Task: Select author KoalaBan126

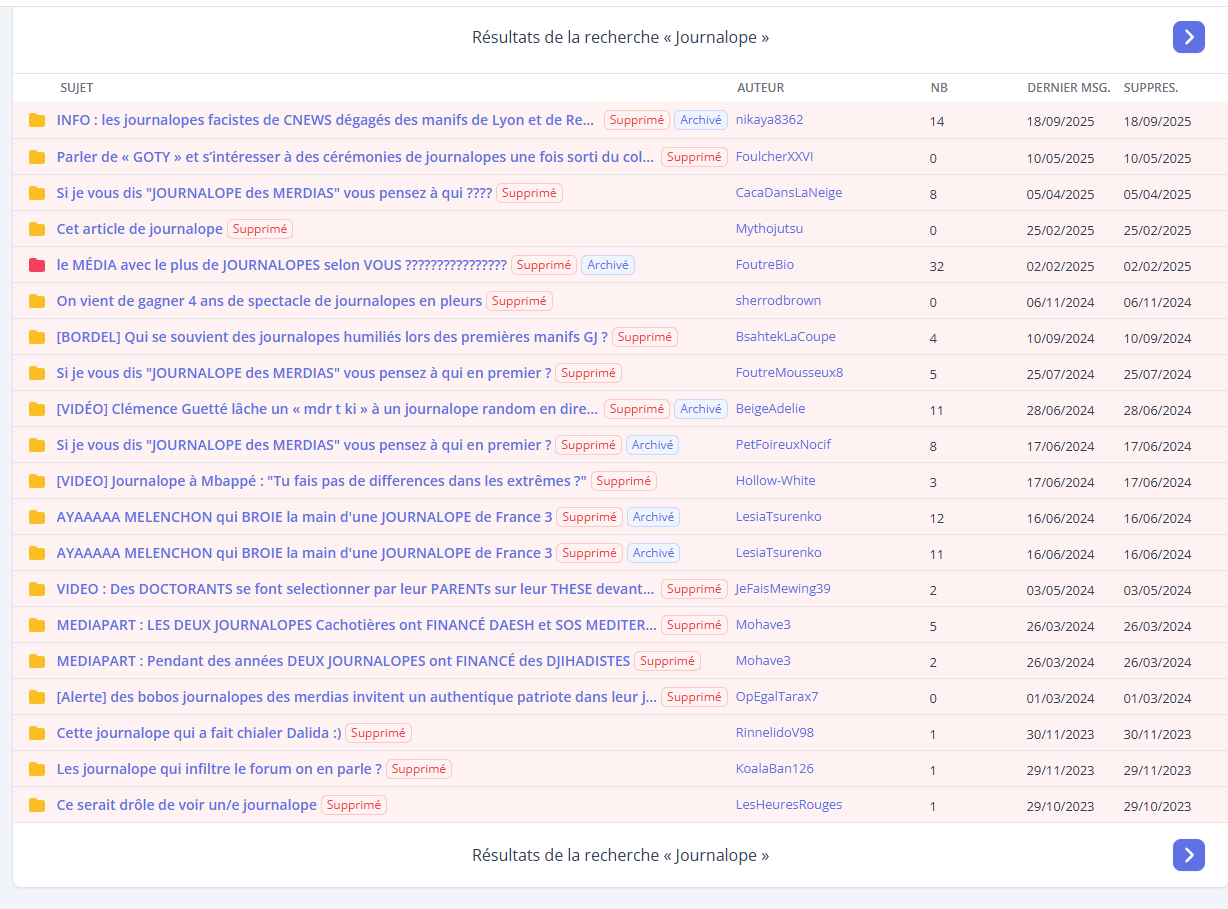Action: [x=774, y=769]
